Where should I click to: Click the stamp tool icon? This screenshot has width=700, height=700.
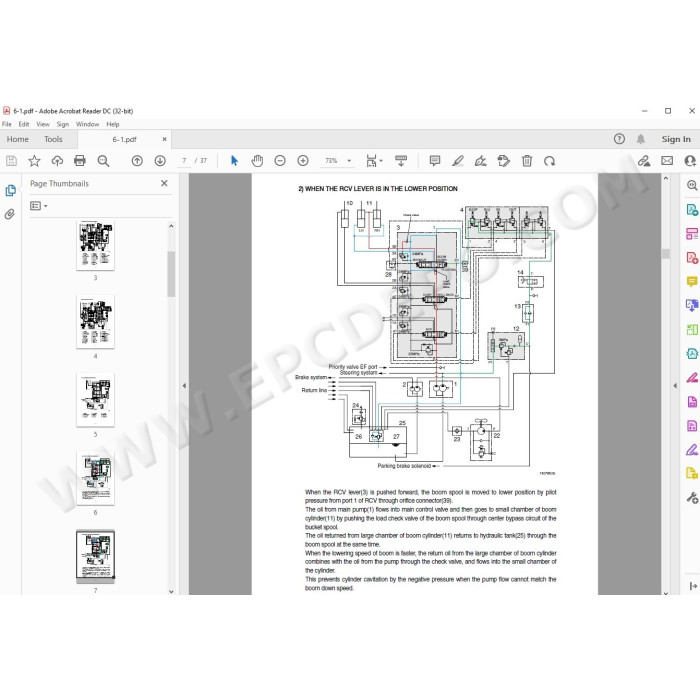[504, 161]
